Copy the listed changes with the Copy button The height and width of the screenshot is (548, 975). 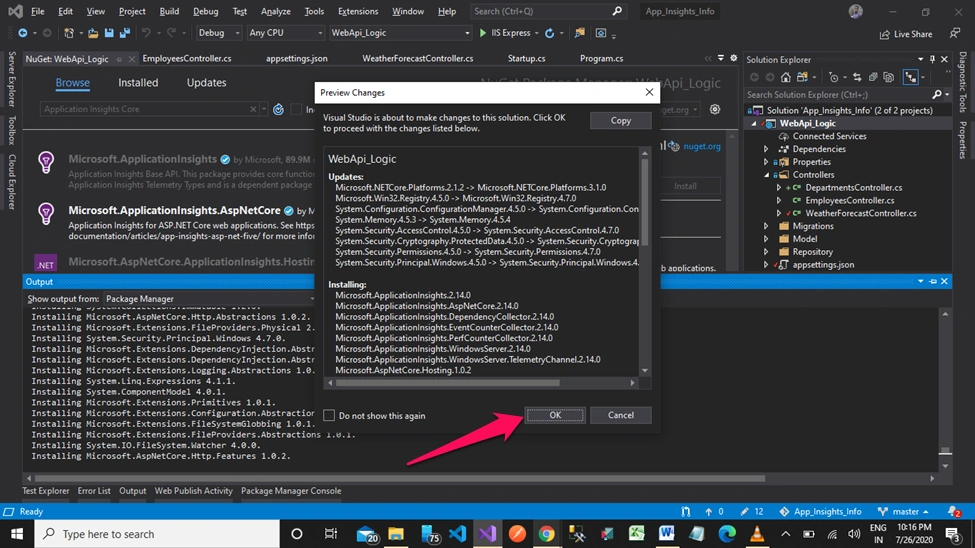[x=621, y=121]
